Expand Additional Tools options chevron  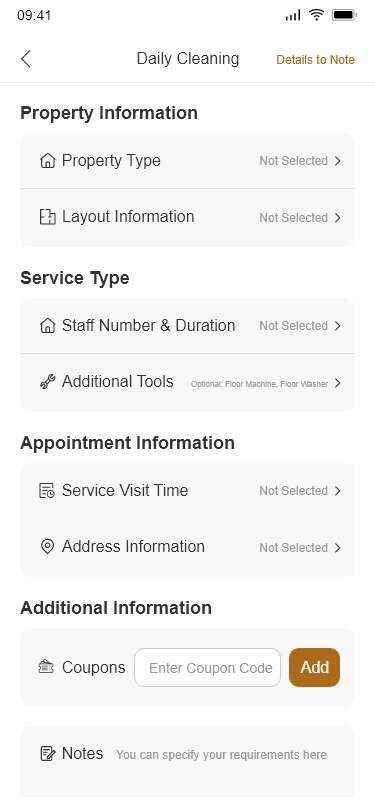tap(338, 383)
